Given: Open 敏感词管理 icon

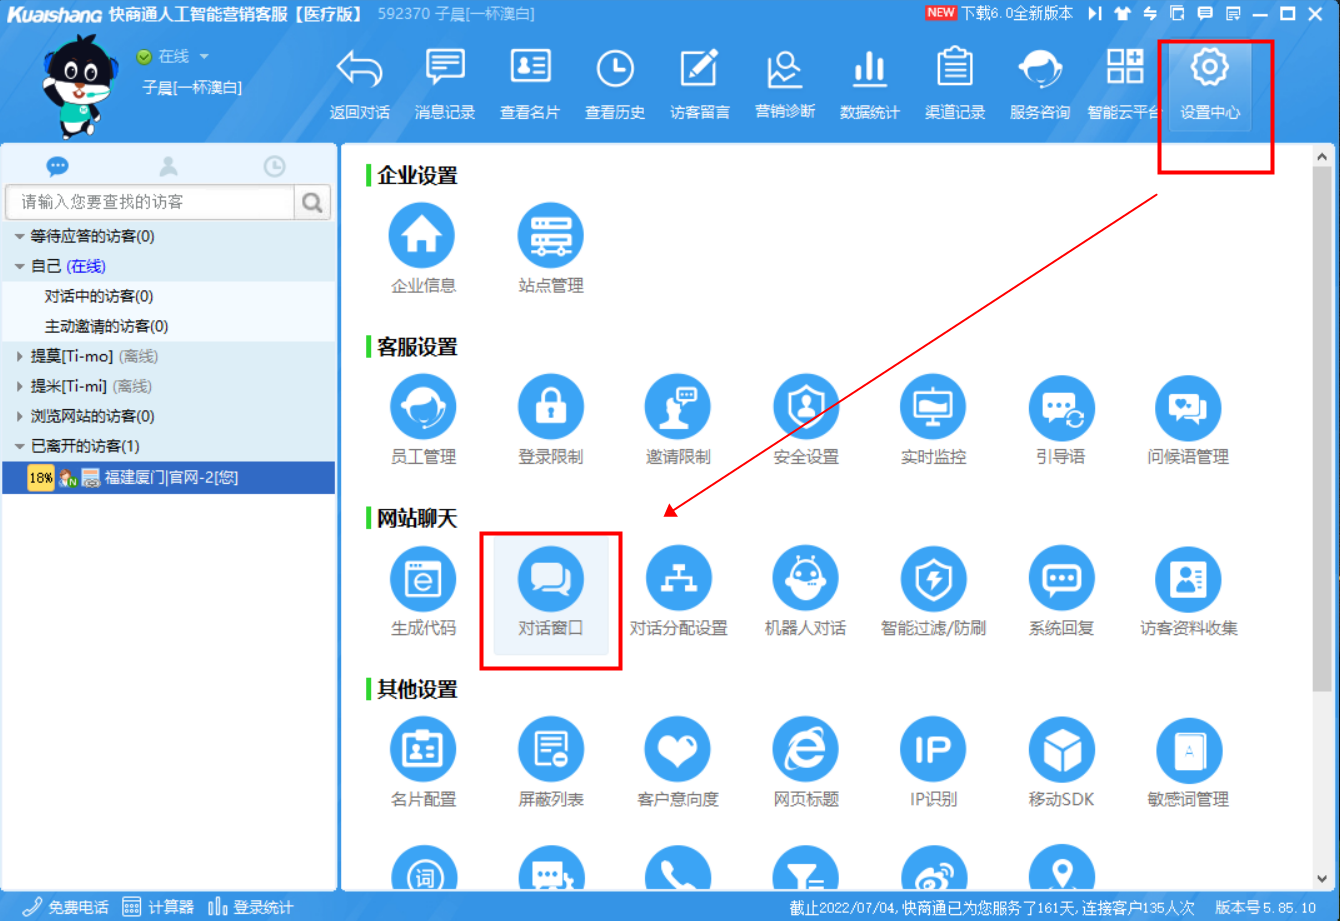Looking at the screenshot, I should pos(1188,749).
